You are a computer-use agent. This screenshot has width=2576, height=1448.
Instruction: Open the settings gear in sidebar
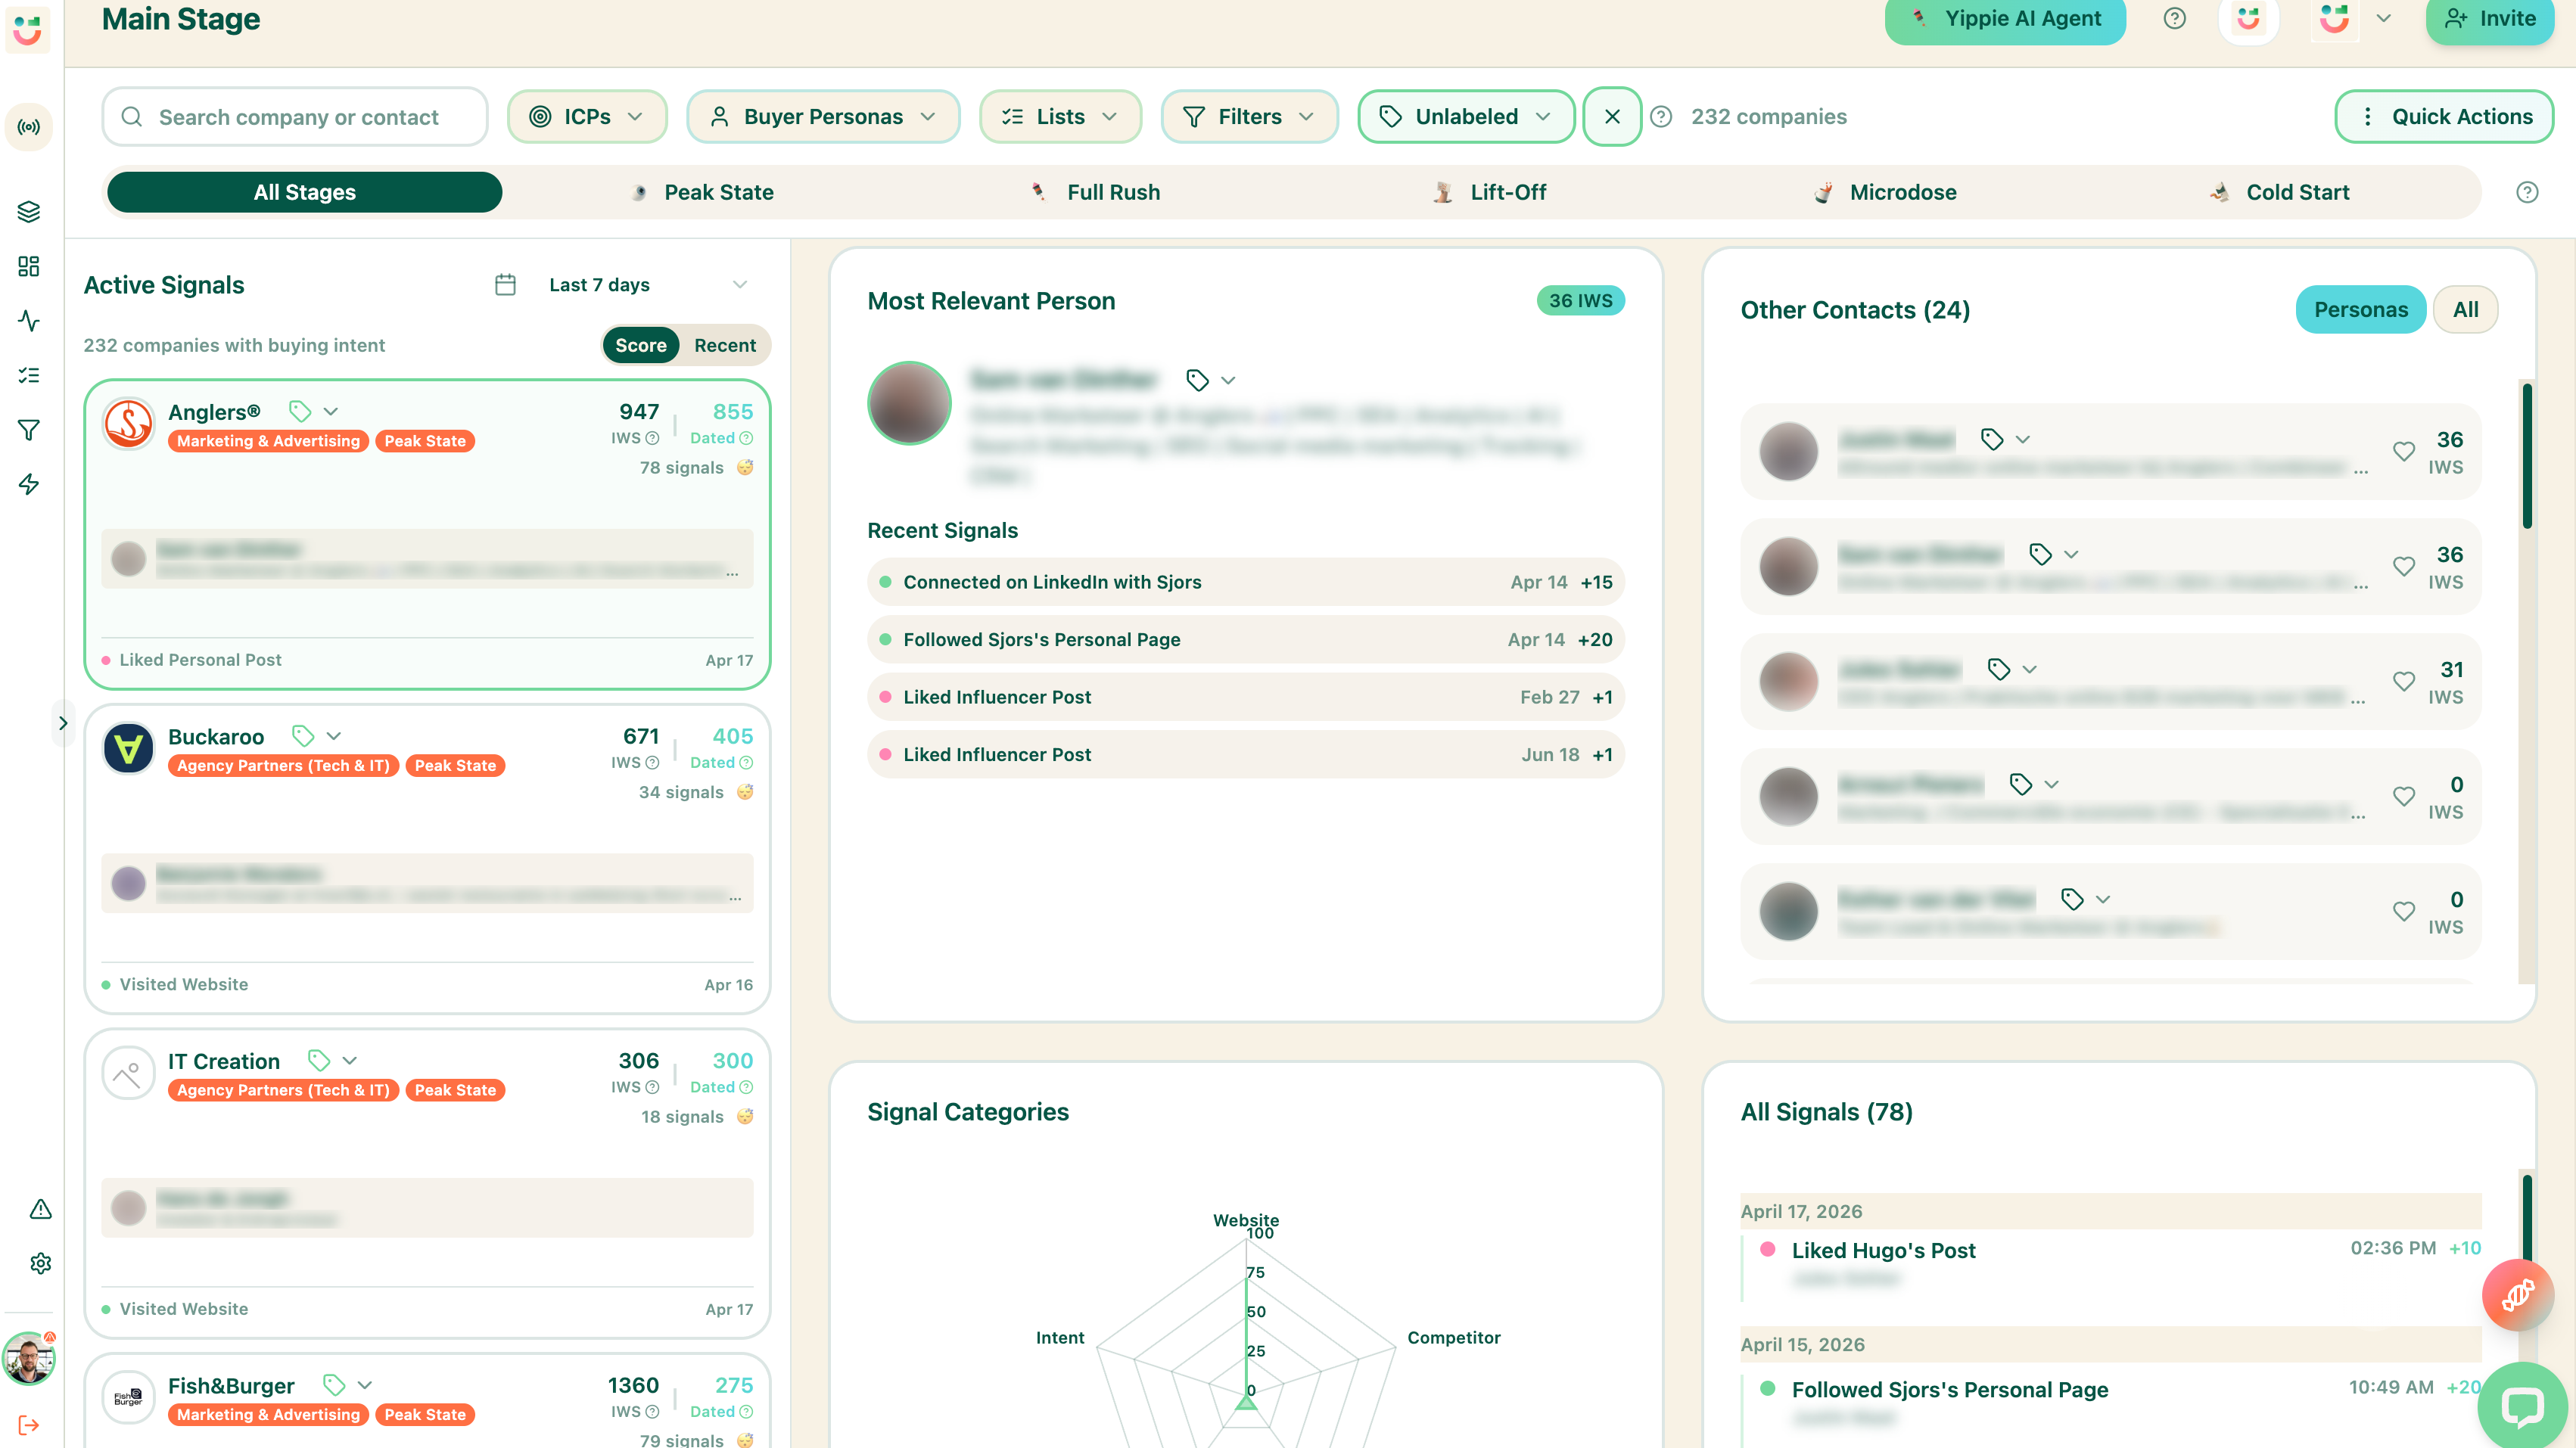point(40,1263)
